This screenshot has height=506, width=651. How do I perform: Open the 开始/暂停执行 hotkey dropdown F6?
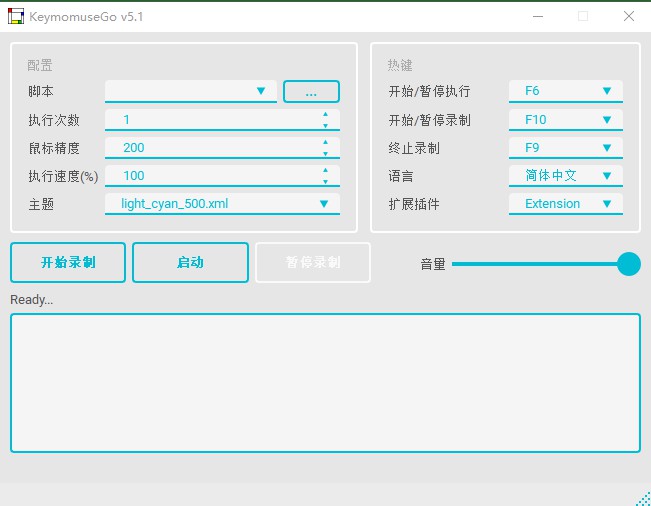(565, 91)
